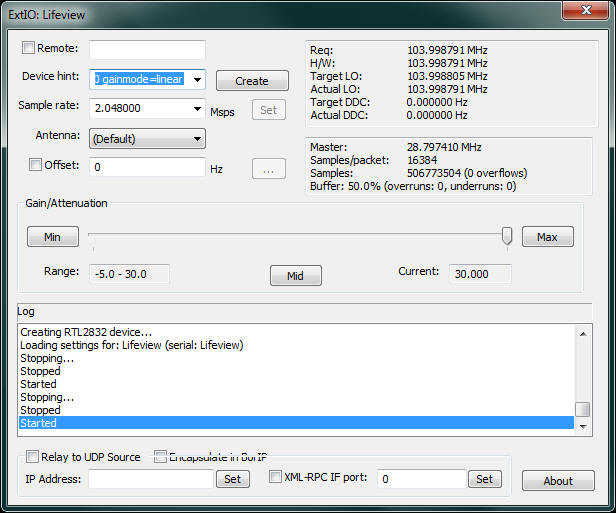Click Set button next to XML-RPC port
Image resolution: width=616 pixels, height=513 pixels.
[485, 479]
